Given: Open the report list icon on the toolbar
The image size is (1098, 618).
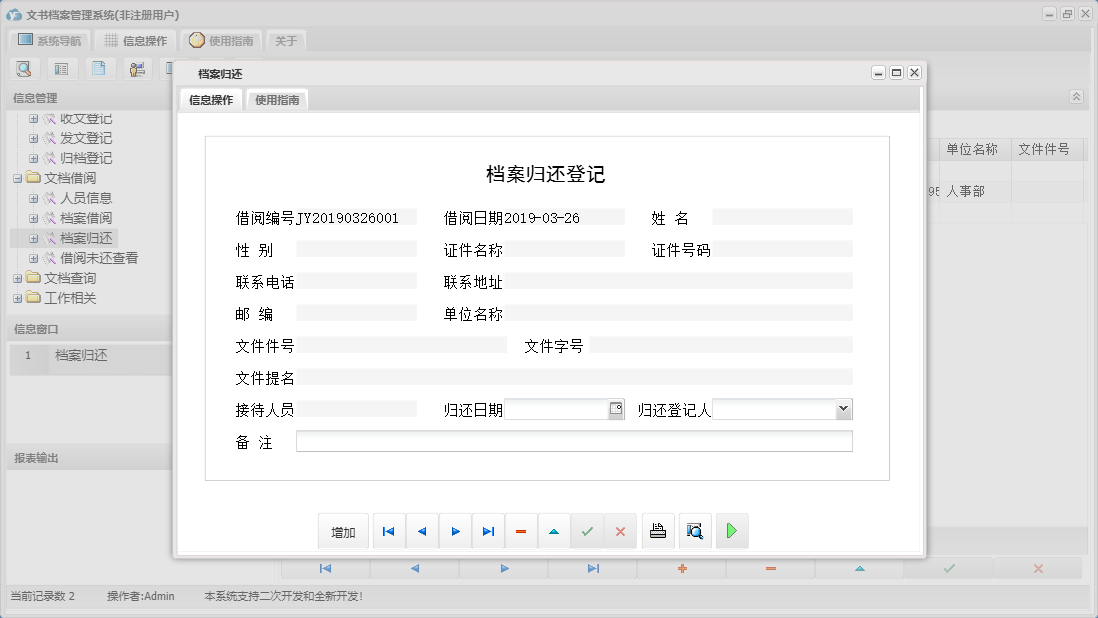Looking at the screenshot, I should tap(61, 68).
